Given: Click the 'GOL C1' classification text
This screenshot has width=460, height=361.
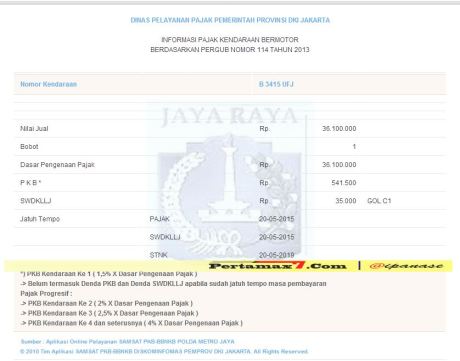Looking at the screenshot, I should tap(379, 201).
